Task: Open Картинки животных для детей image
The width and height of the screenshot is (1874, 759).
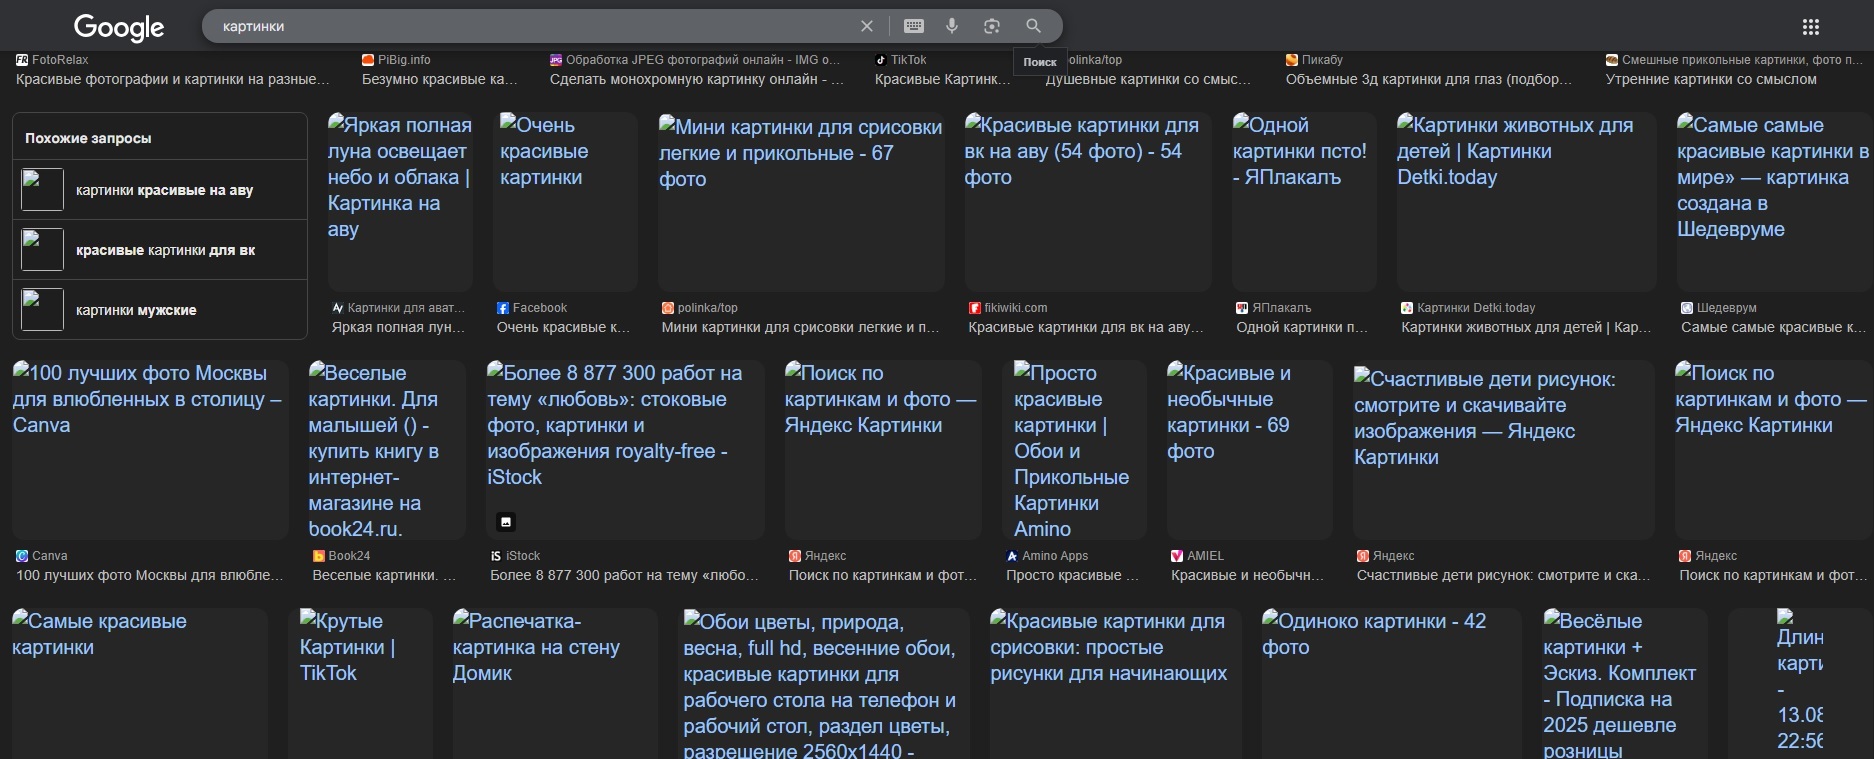Action: coord(1527,202)
